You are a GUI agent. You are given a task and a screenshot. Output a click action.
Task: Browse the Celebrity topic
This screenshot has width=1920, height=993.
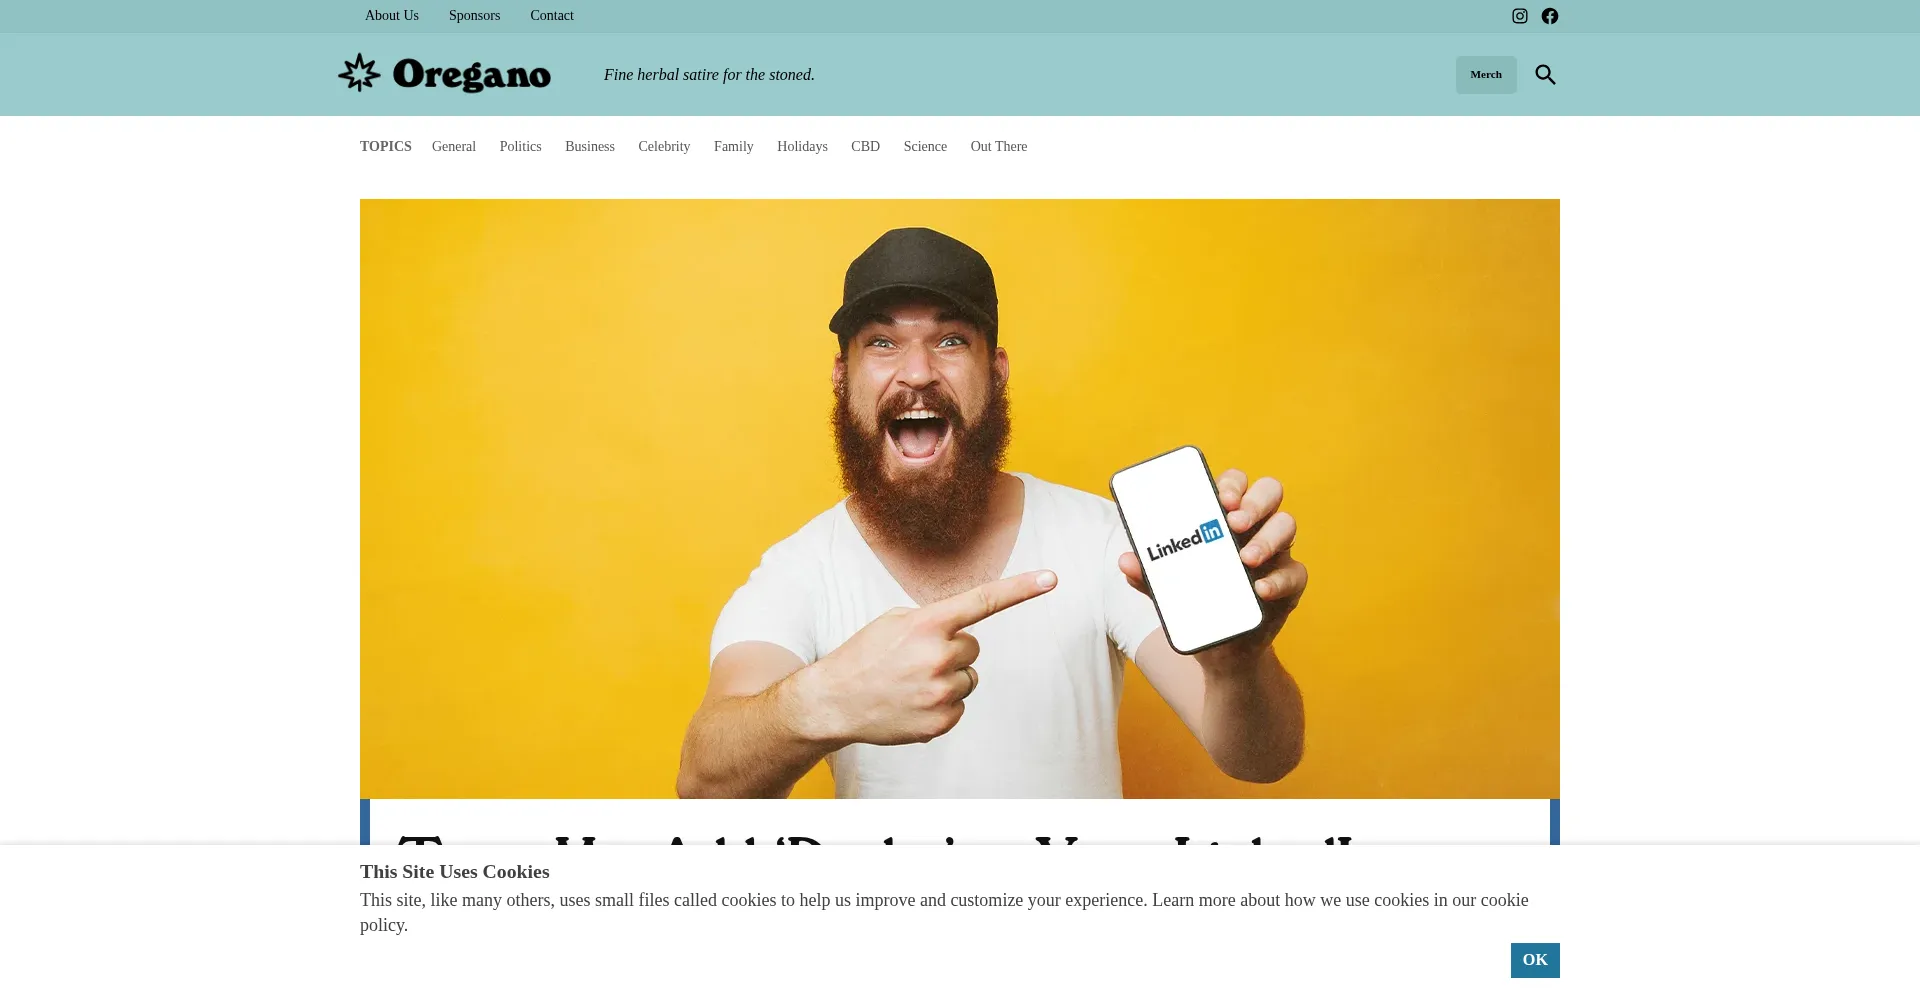[x=664, y=147]
